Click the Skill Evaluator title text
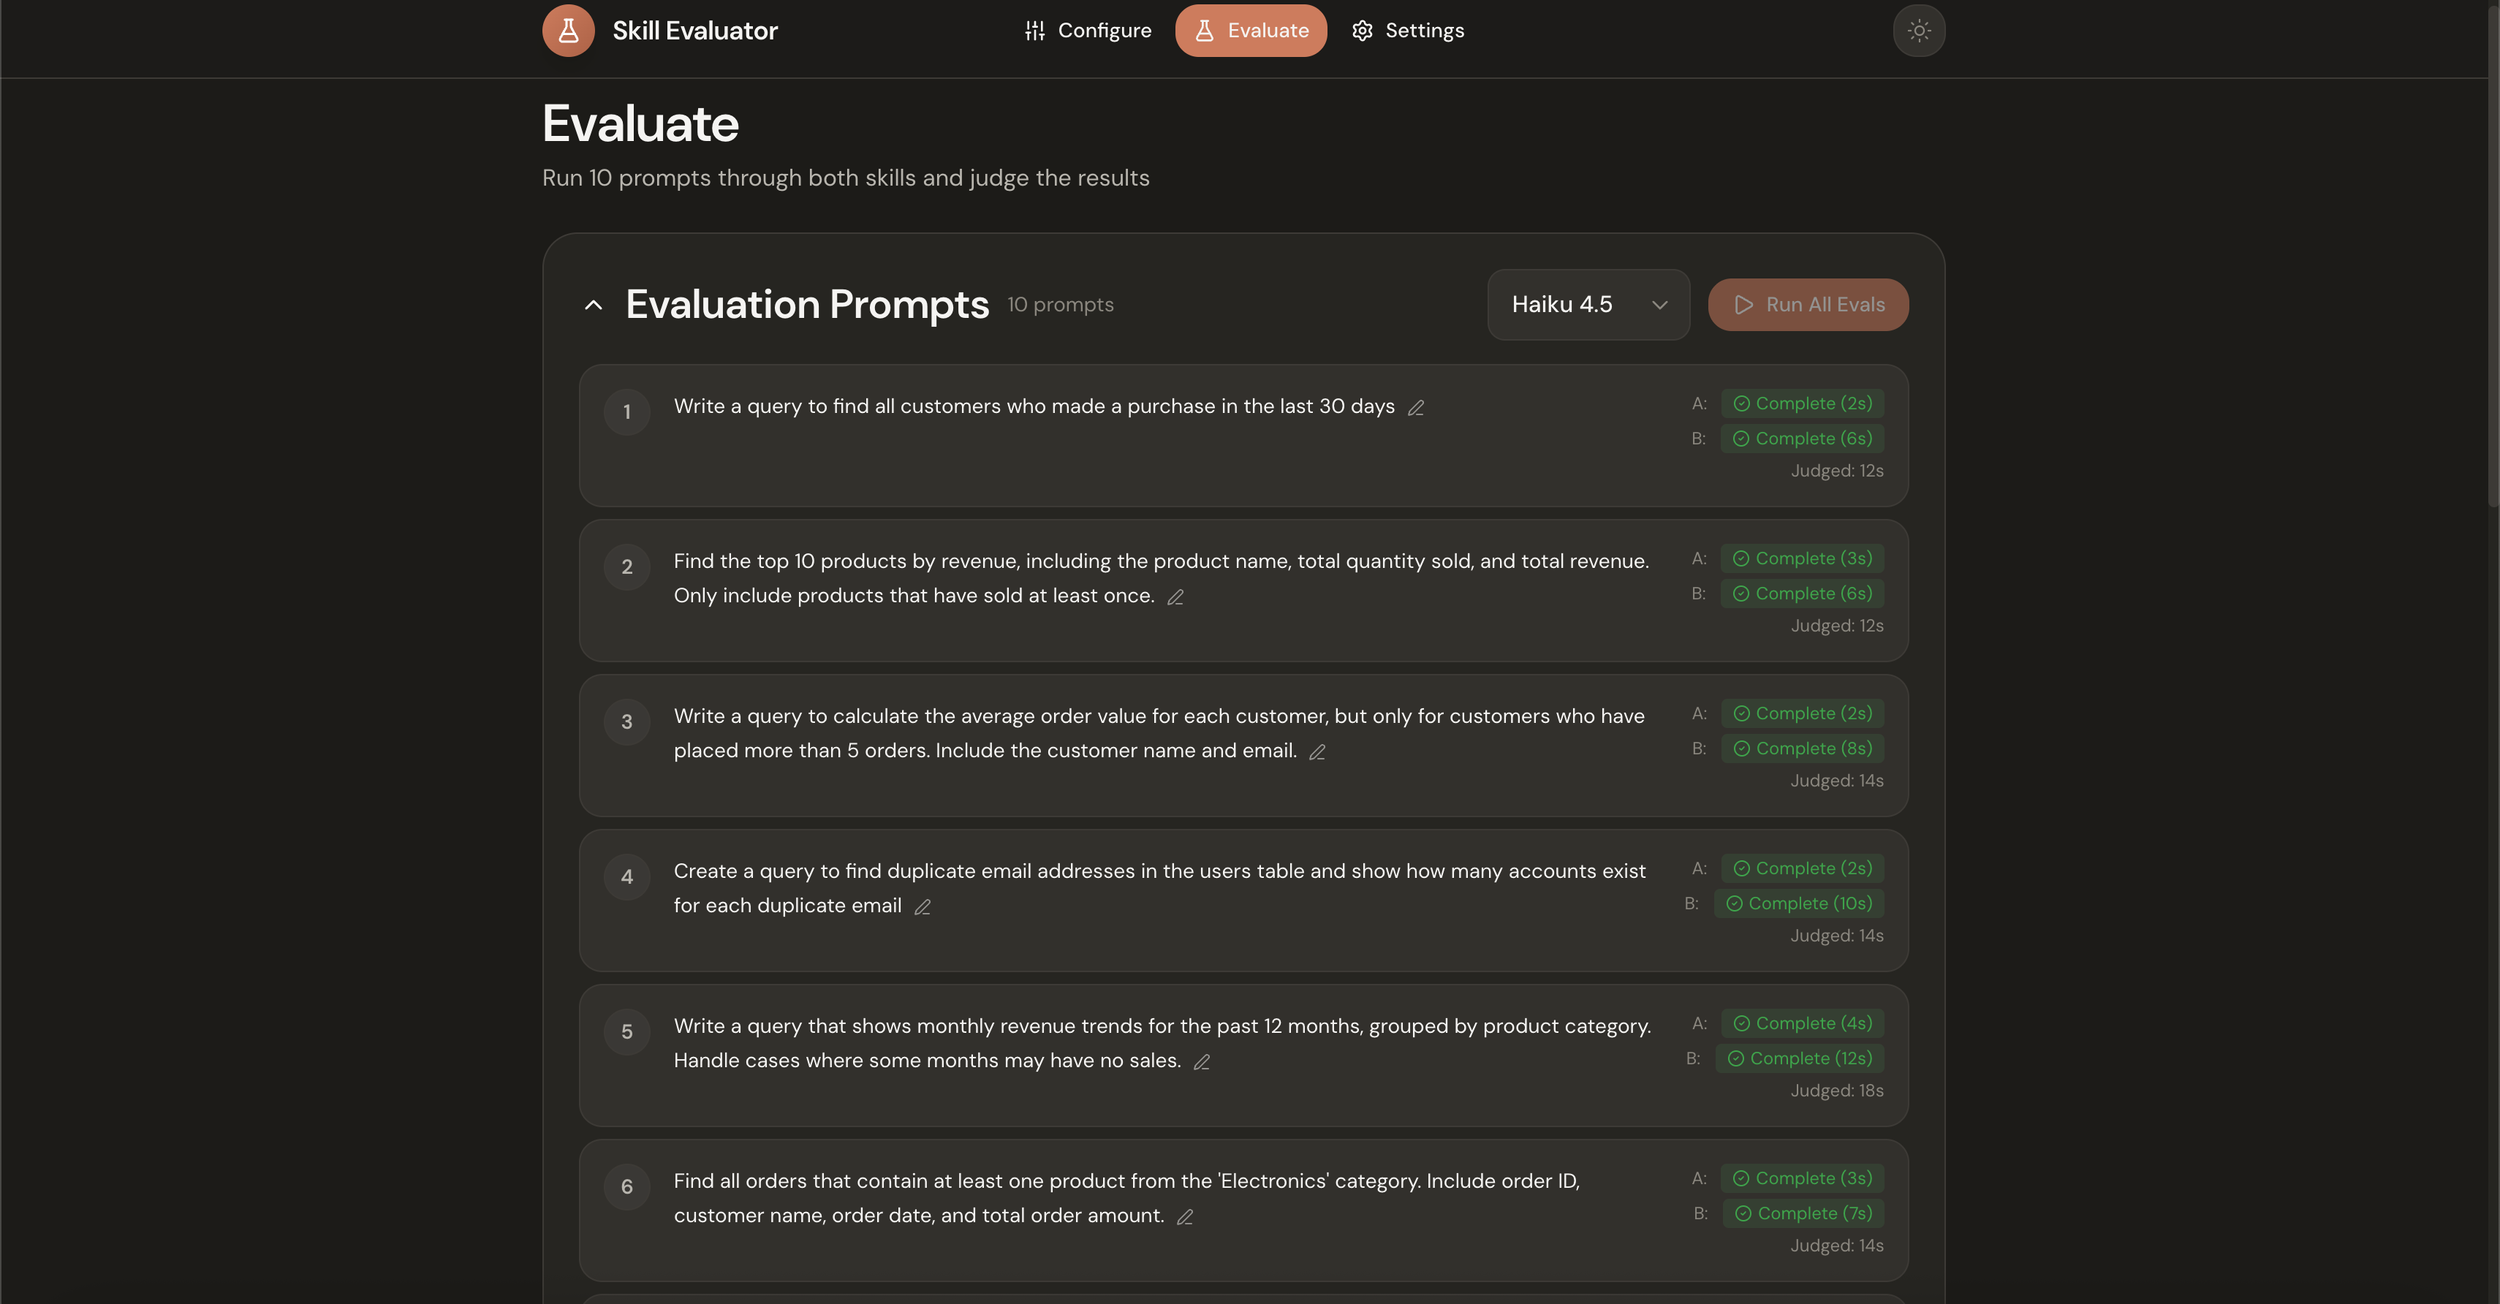 click(694, 31)
